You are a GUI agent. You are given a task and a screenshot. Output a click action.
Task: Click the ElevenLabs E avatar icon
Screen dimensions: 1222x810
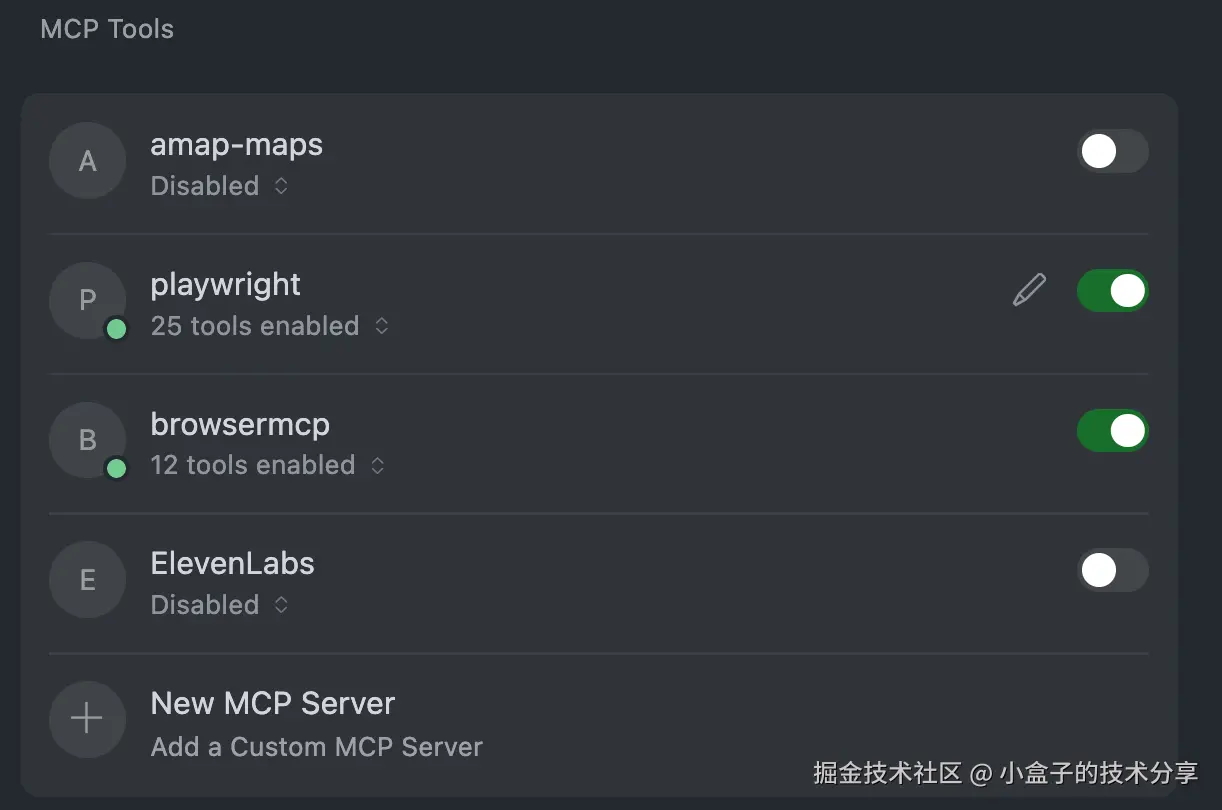point(88,580)
